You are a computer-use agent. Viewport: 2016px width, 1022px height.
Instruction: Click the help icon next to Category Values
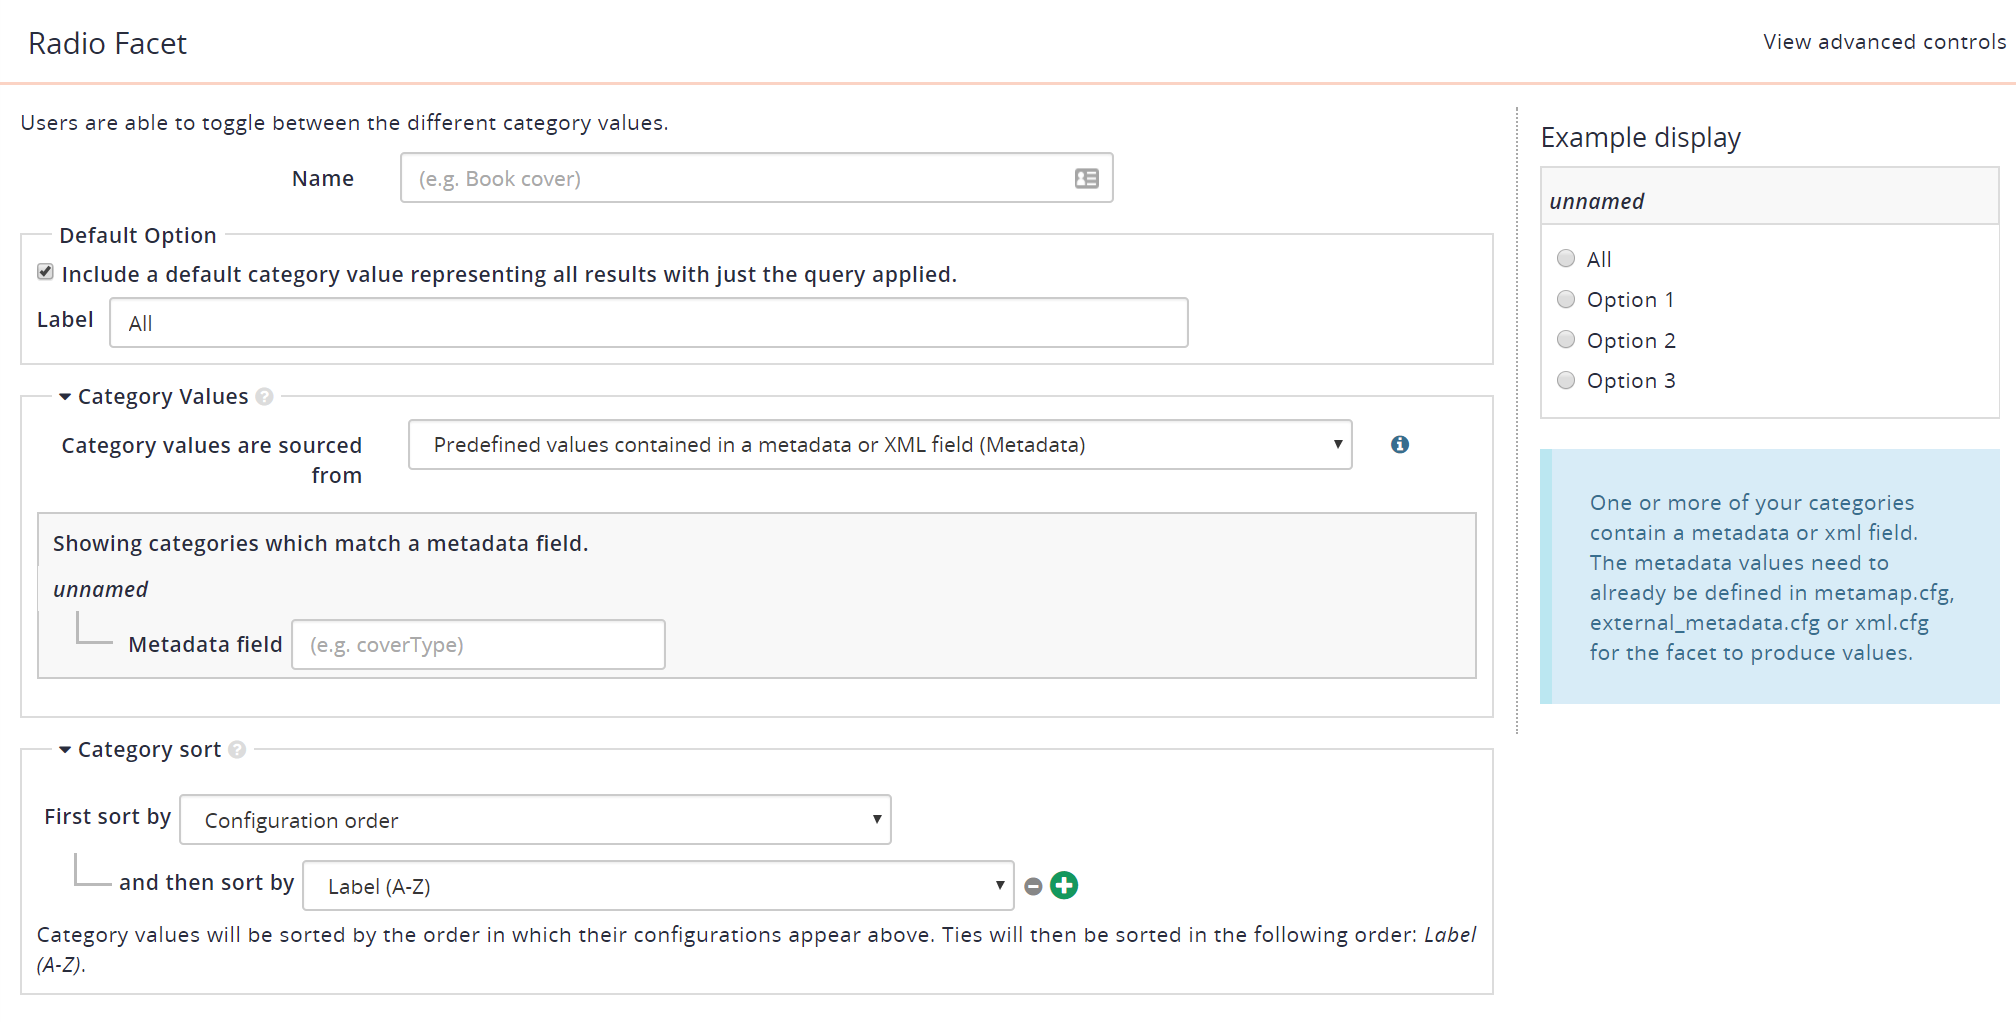(264, 397)
